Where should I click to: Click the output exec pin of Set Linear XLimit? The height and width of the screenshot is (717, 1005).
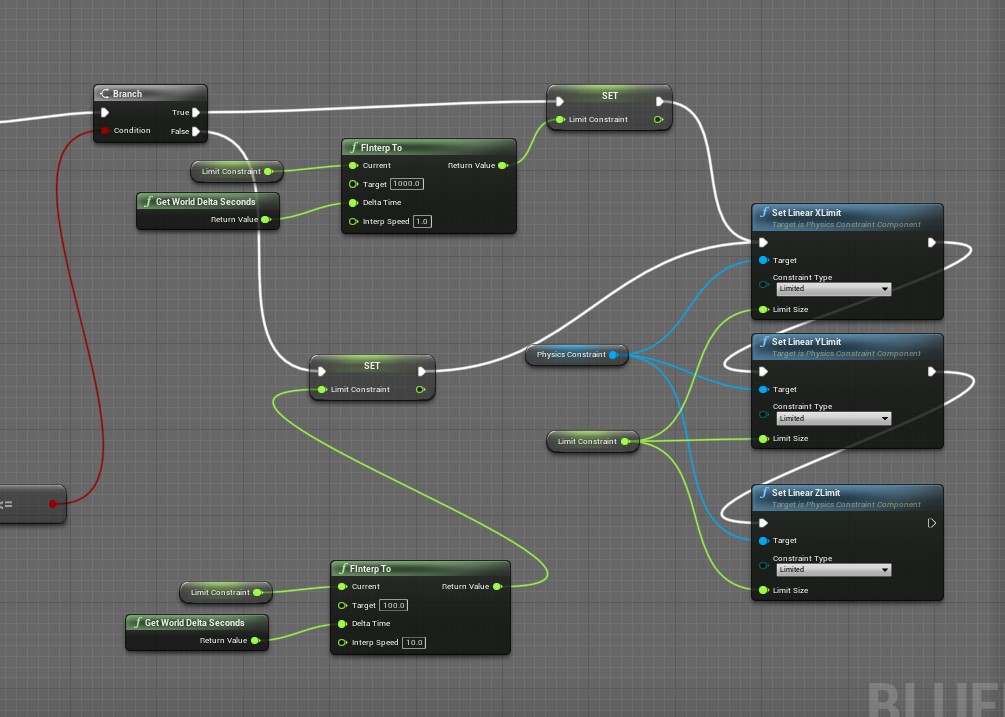tap(932, 242)
